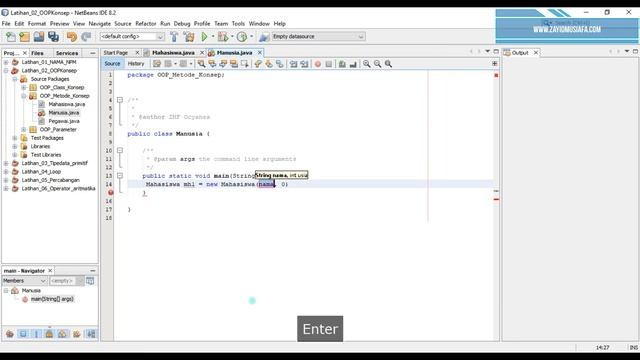The width and height of the screenshot is (640, 360).
Task: Toggle the Rectangular Selection icon
Action: tap(244, 64)
